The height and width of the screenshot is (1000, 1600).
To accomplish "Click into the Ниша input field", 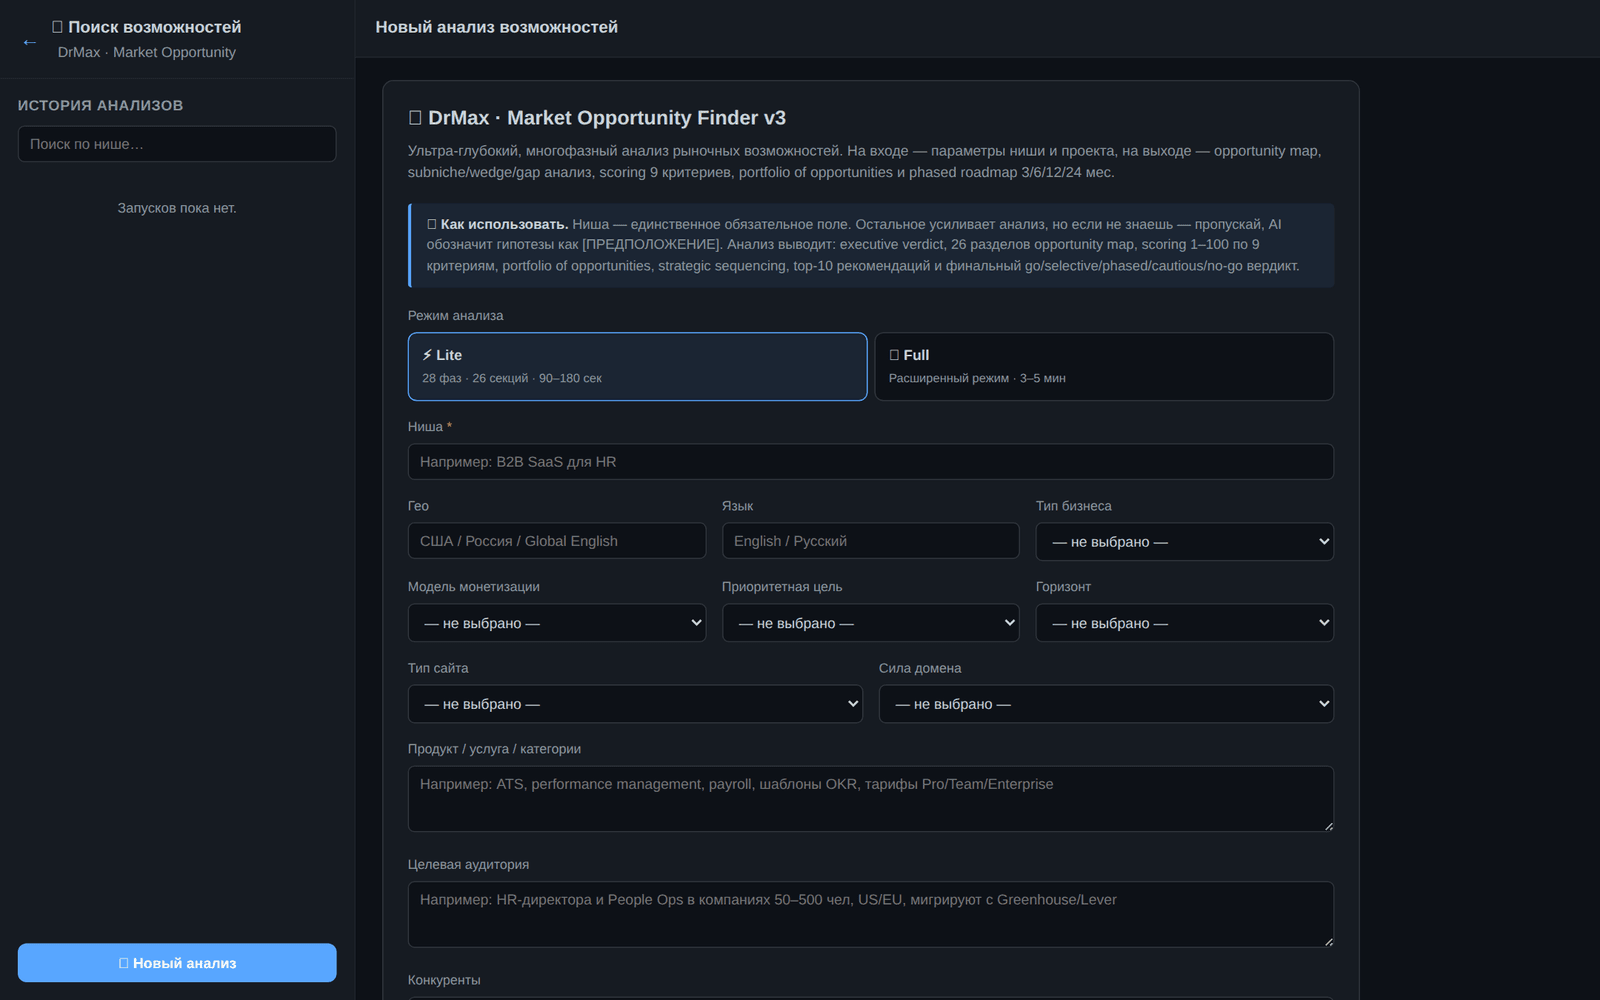I will (871, 462).
